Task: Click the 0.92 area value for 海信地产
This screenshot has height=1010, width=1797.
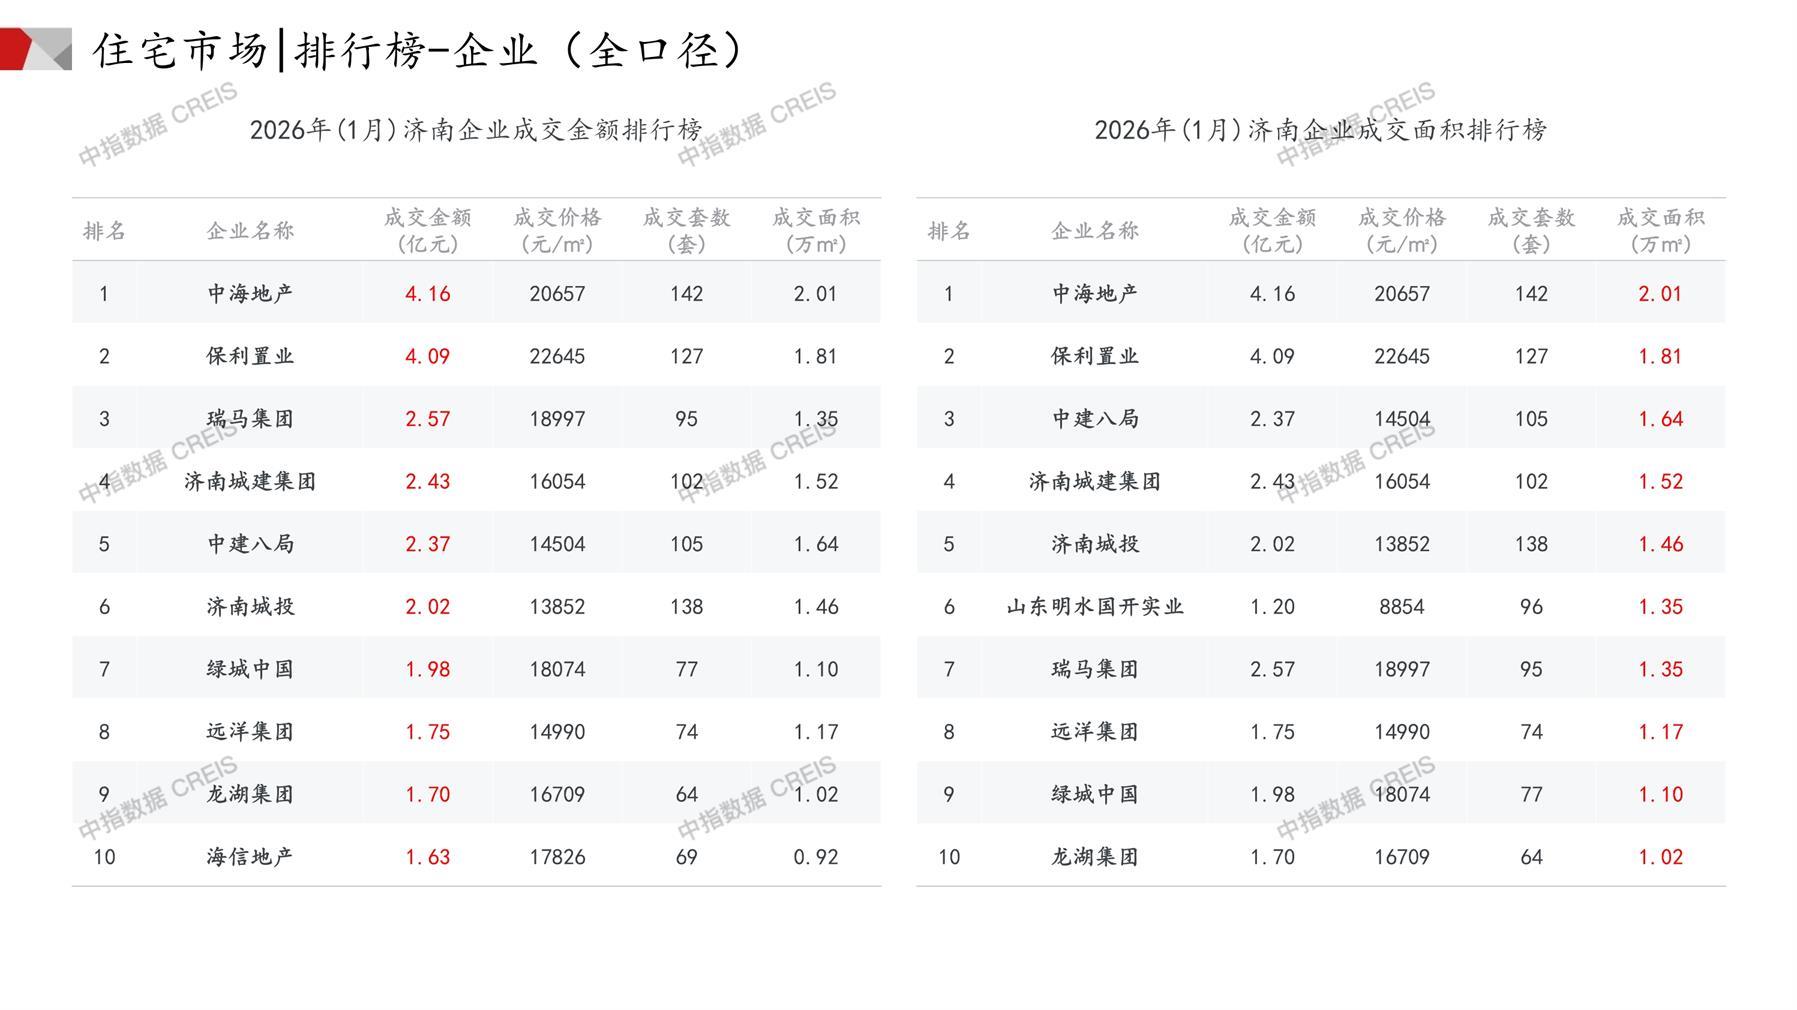Action: [x=815, y=857]
